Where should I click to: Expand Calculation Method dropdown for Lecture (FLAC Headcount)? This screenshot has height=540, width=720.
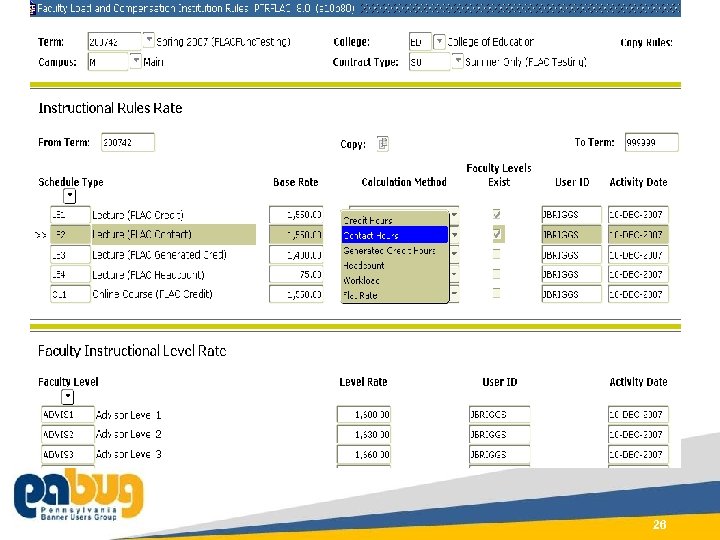click(x=454, y=274)
